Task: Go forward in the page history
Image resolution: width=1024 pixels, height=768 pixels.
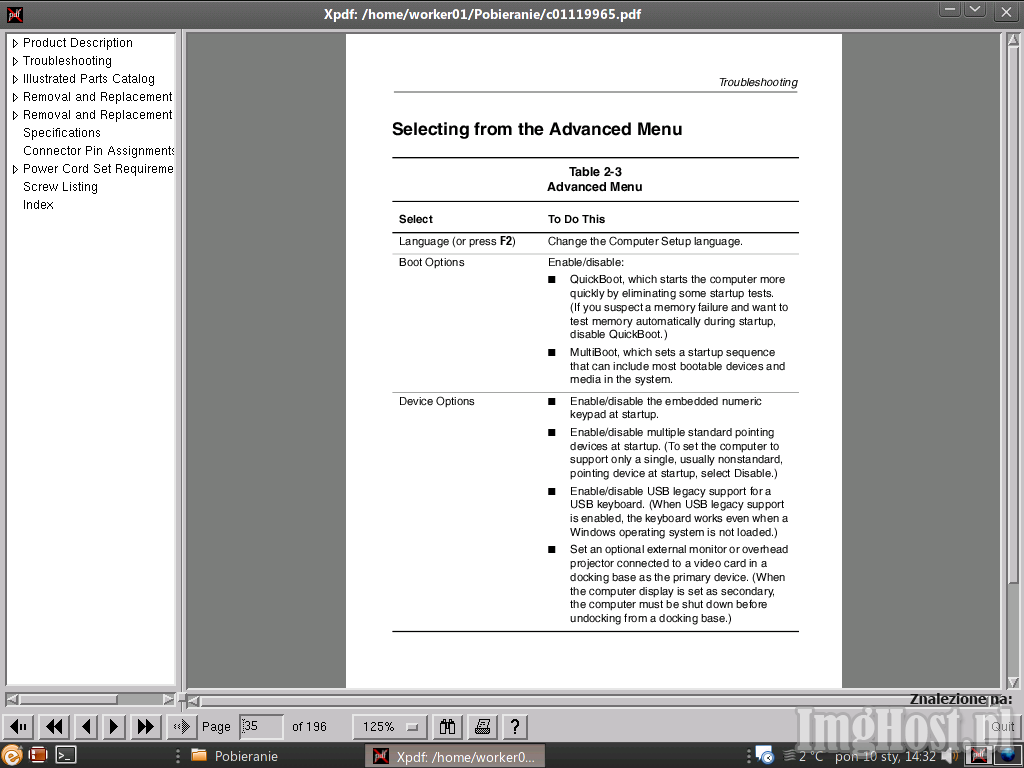Action: 182,726
